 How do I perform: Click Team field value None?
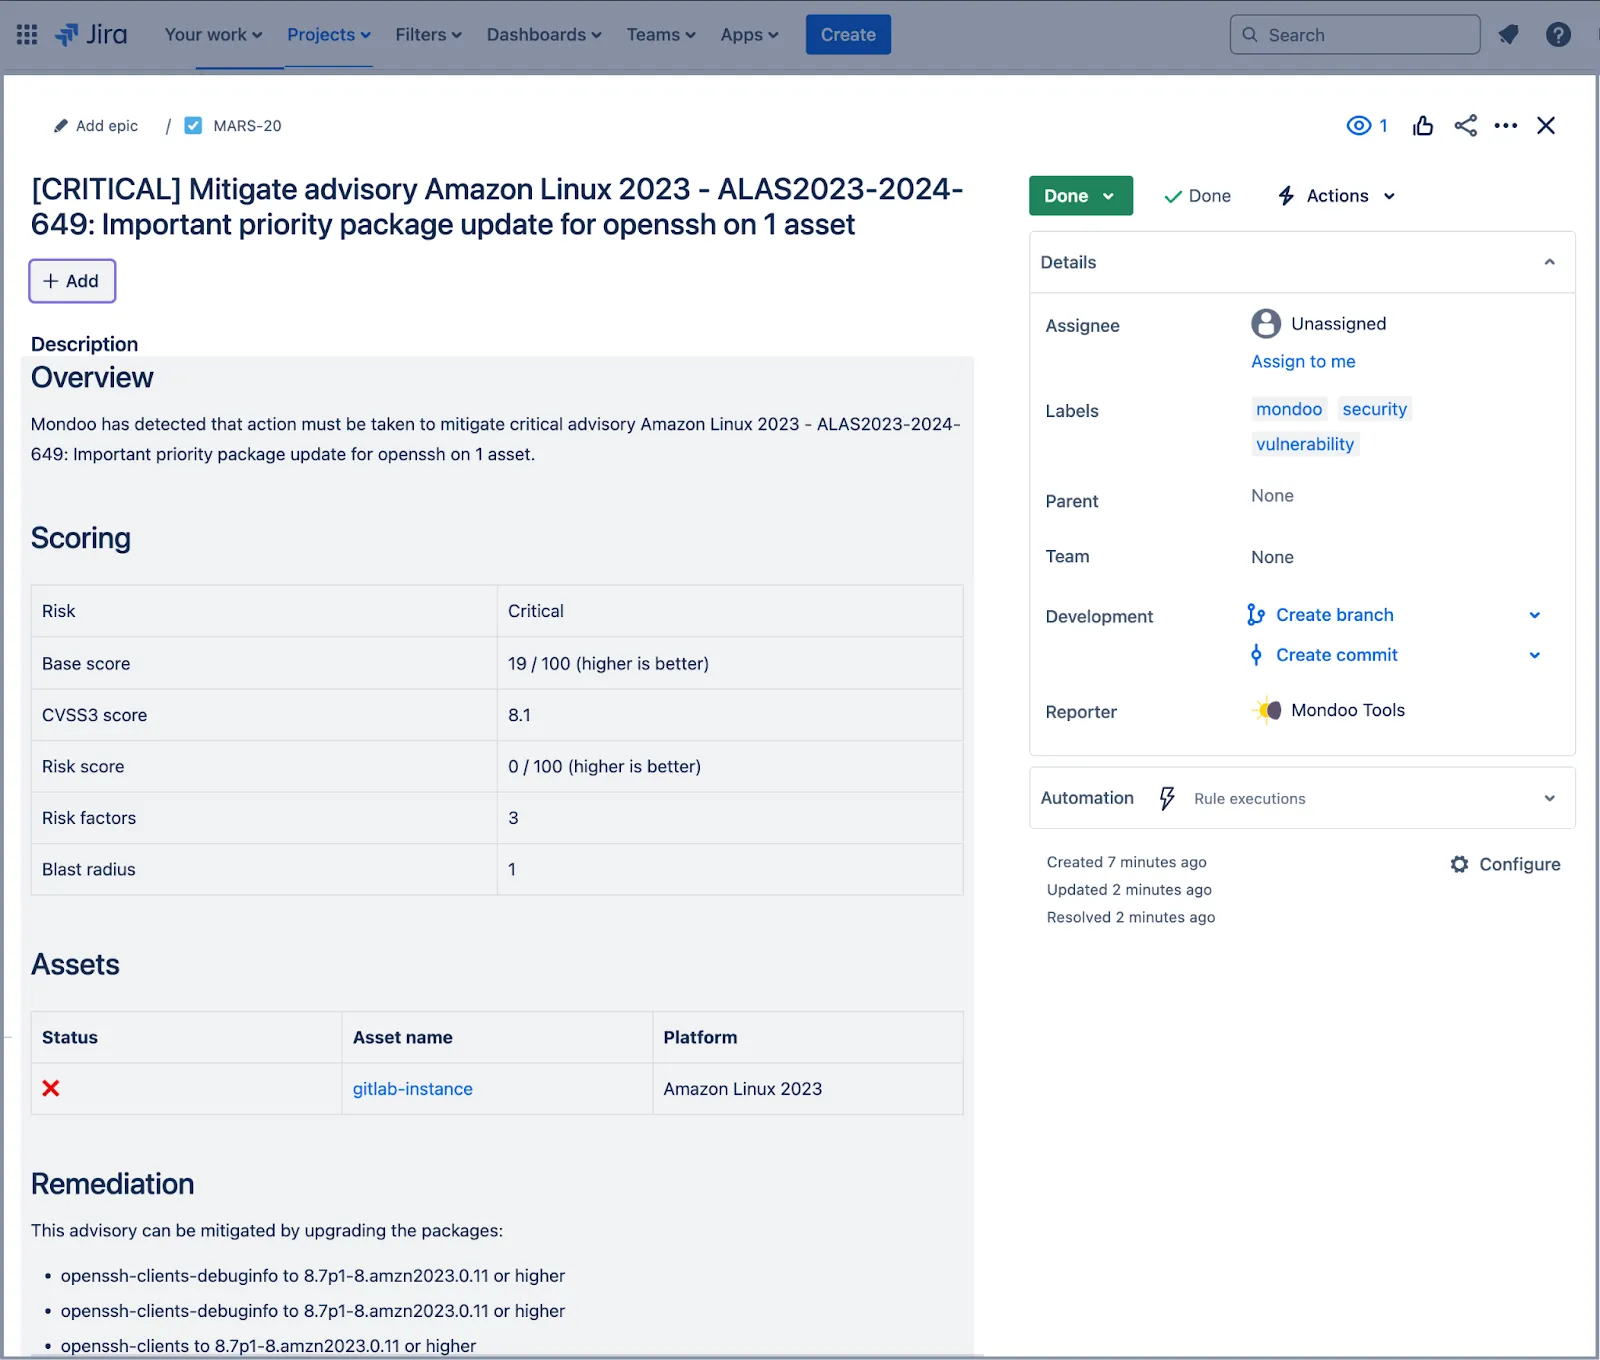[1272, 557]
